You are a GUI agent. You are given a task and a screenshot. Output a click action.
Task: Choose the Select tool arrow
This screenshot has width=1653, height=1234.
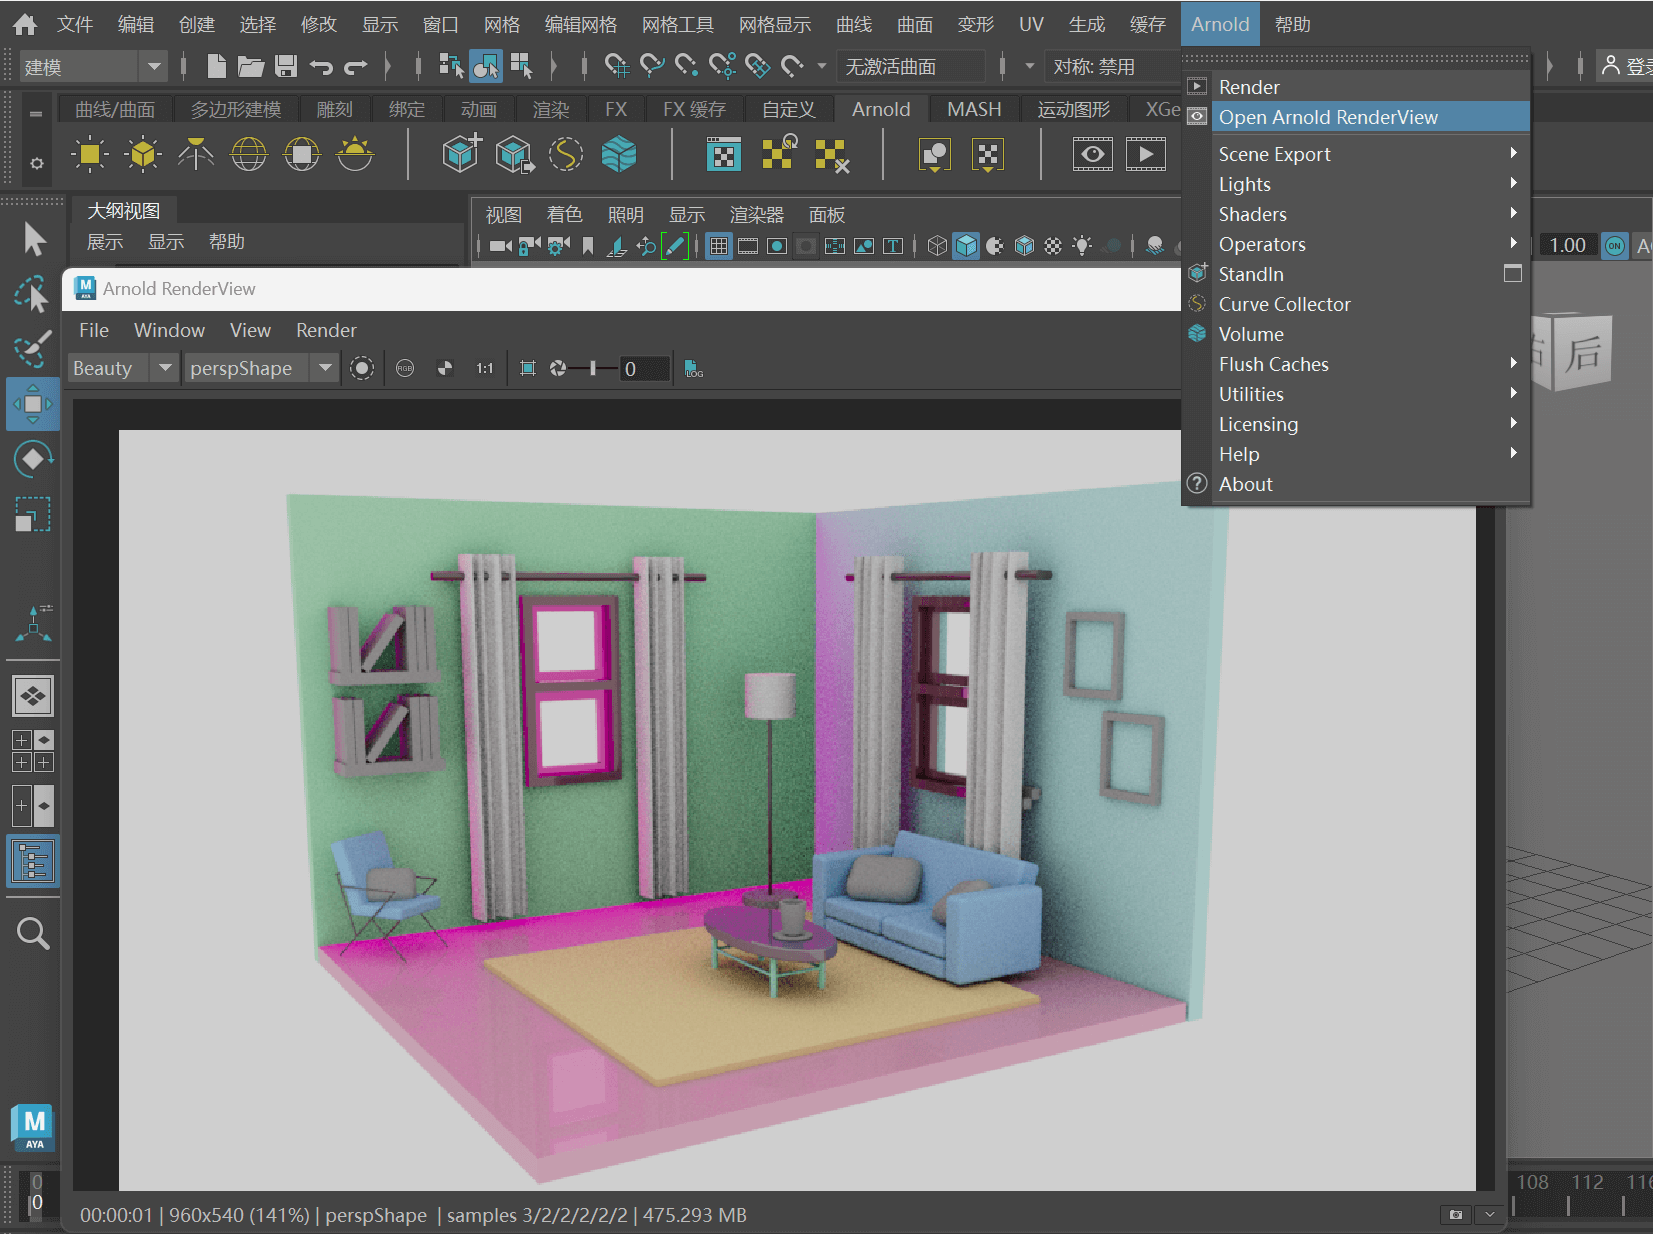tap(34, 240)
